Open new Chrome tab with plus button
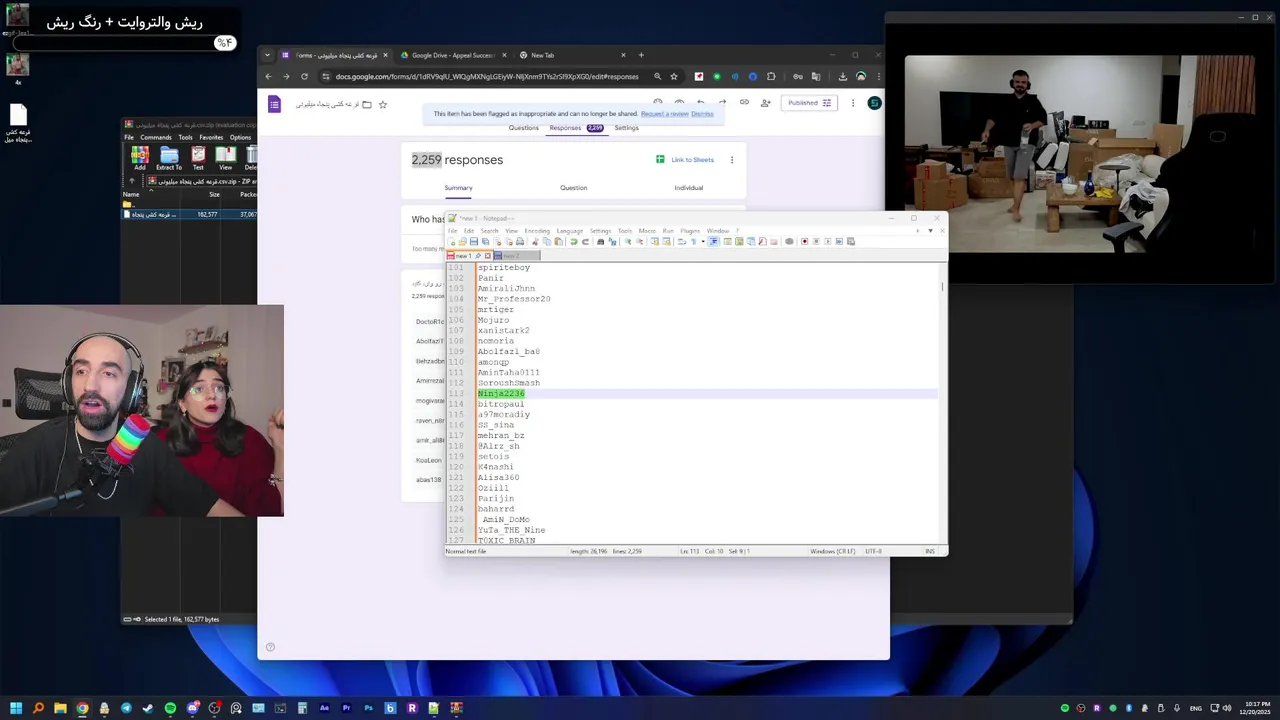 [x=641, y=55]
